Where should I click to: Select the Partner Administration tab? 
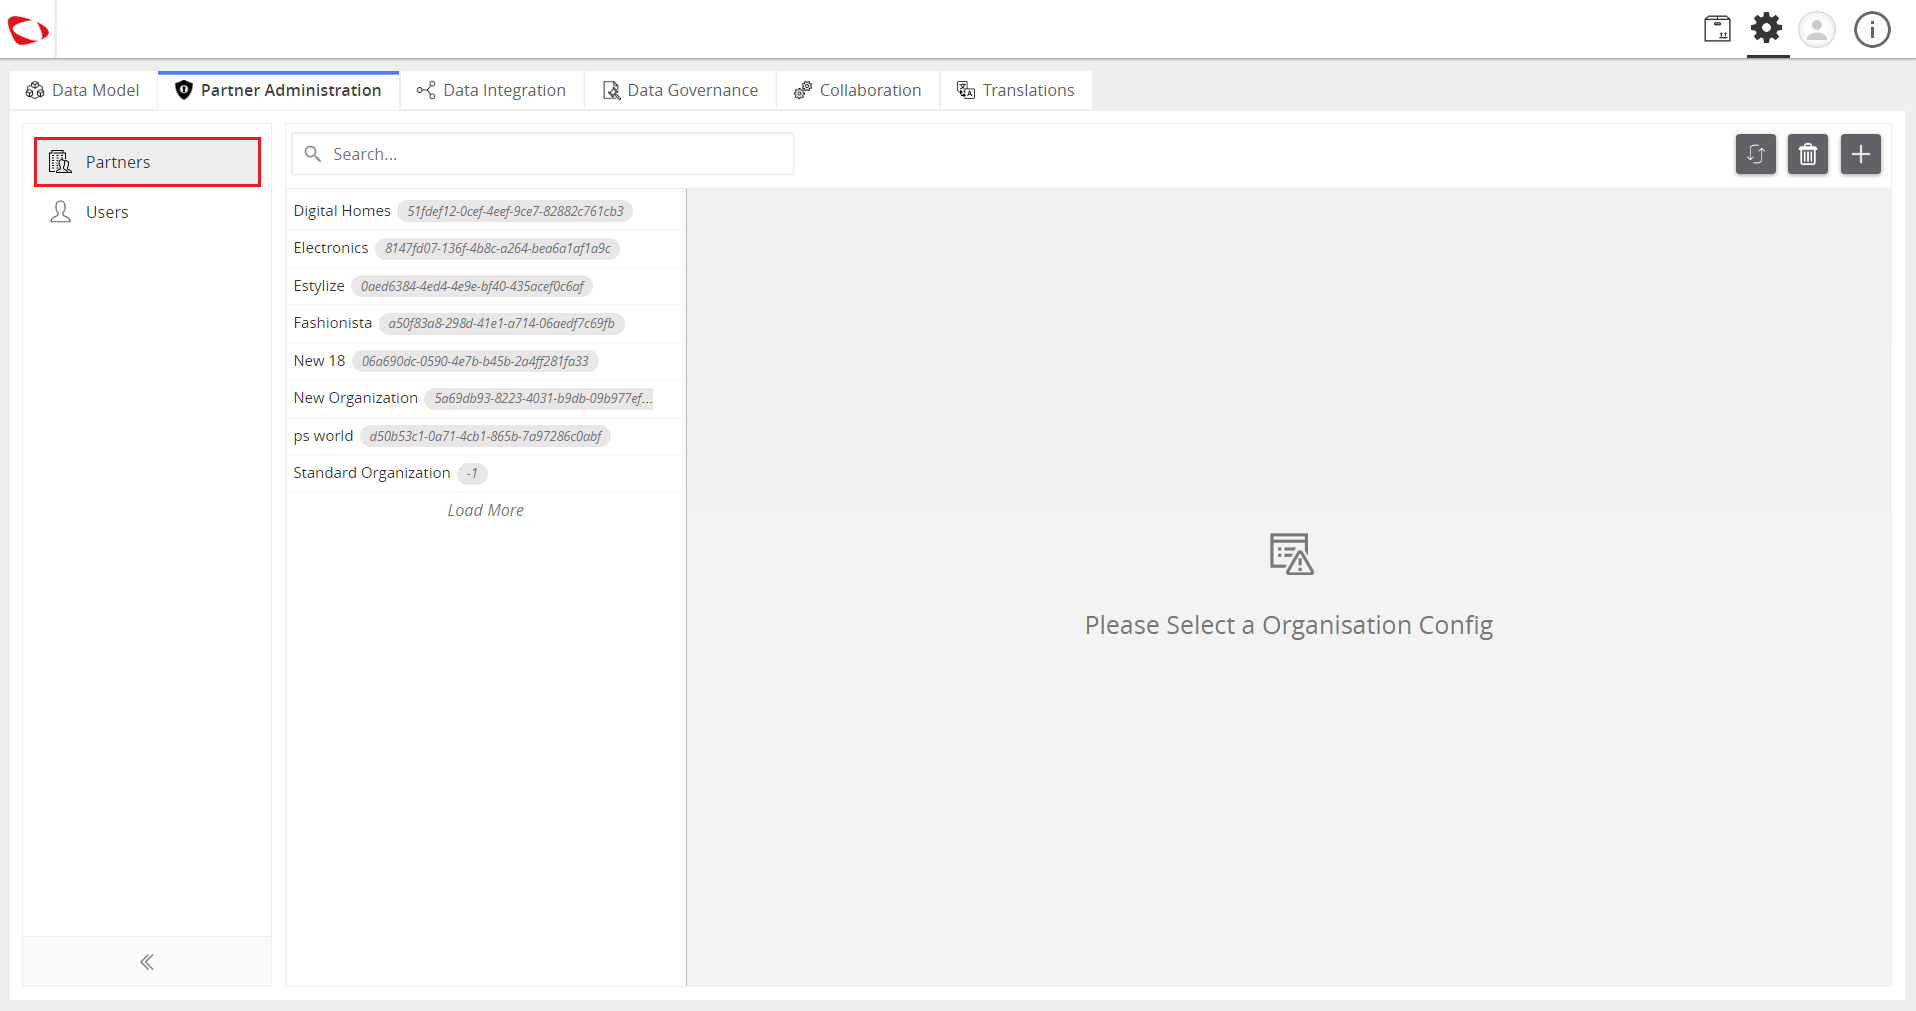278,90
